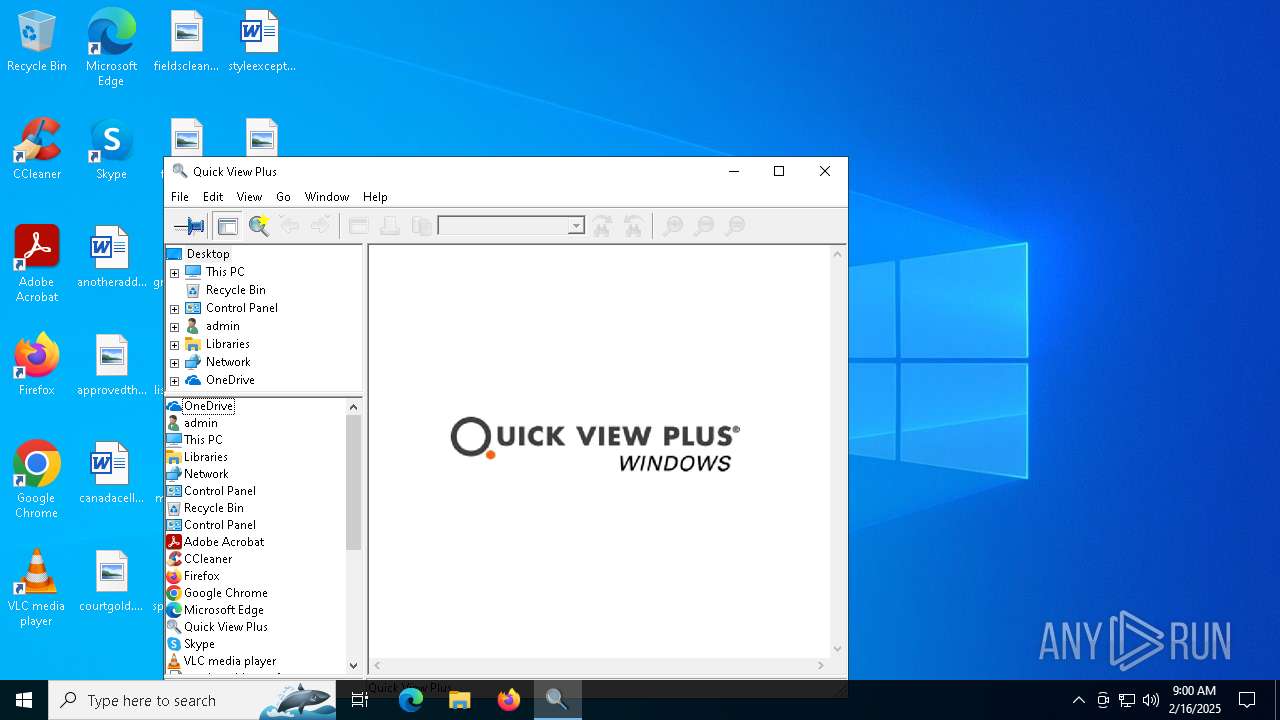Select Microsoft Edge desktop shortcut
Screen dimensions: 1280x720
click(111, 48)
